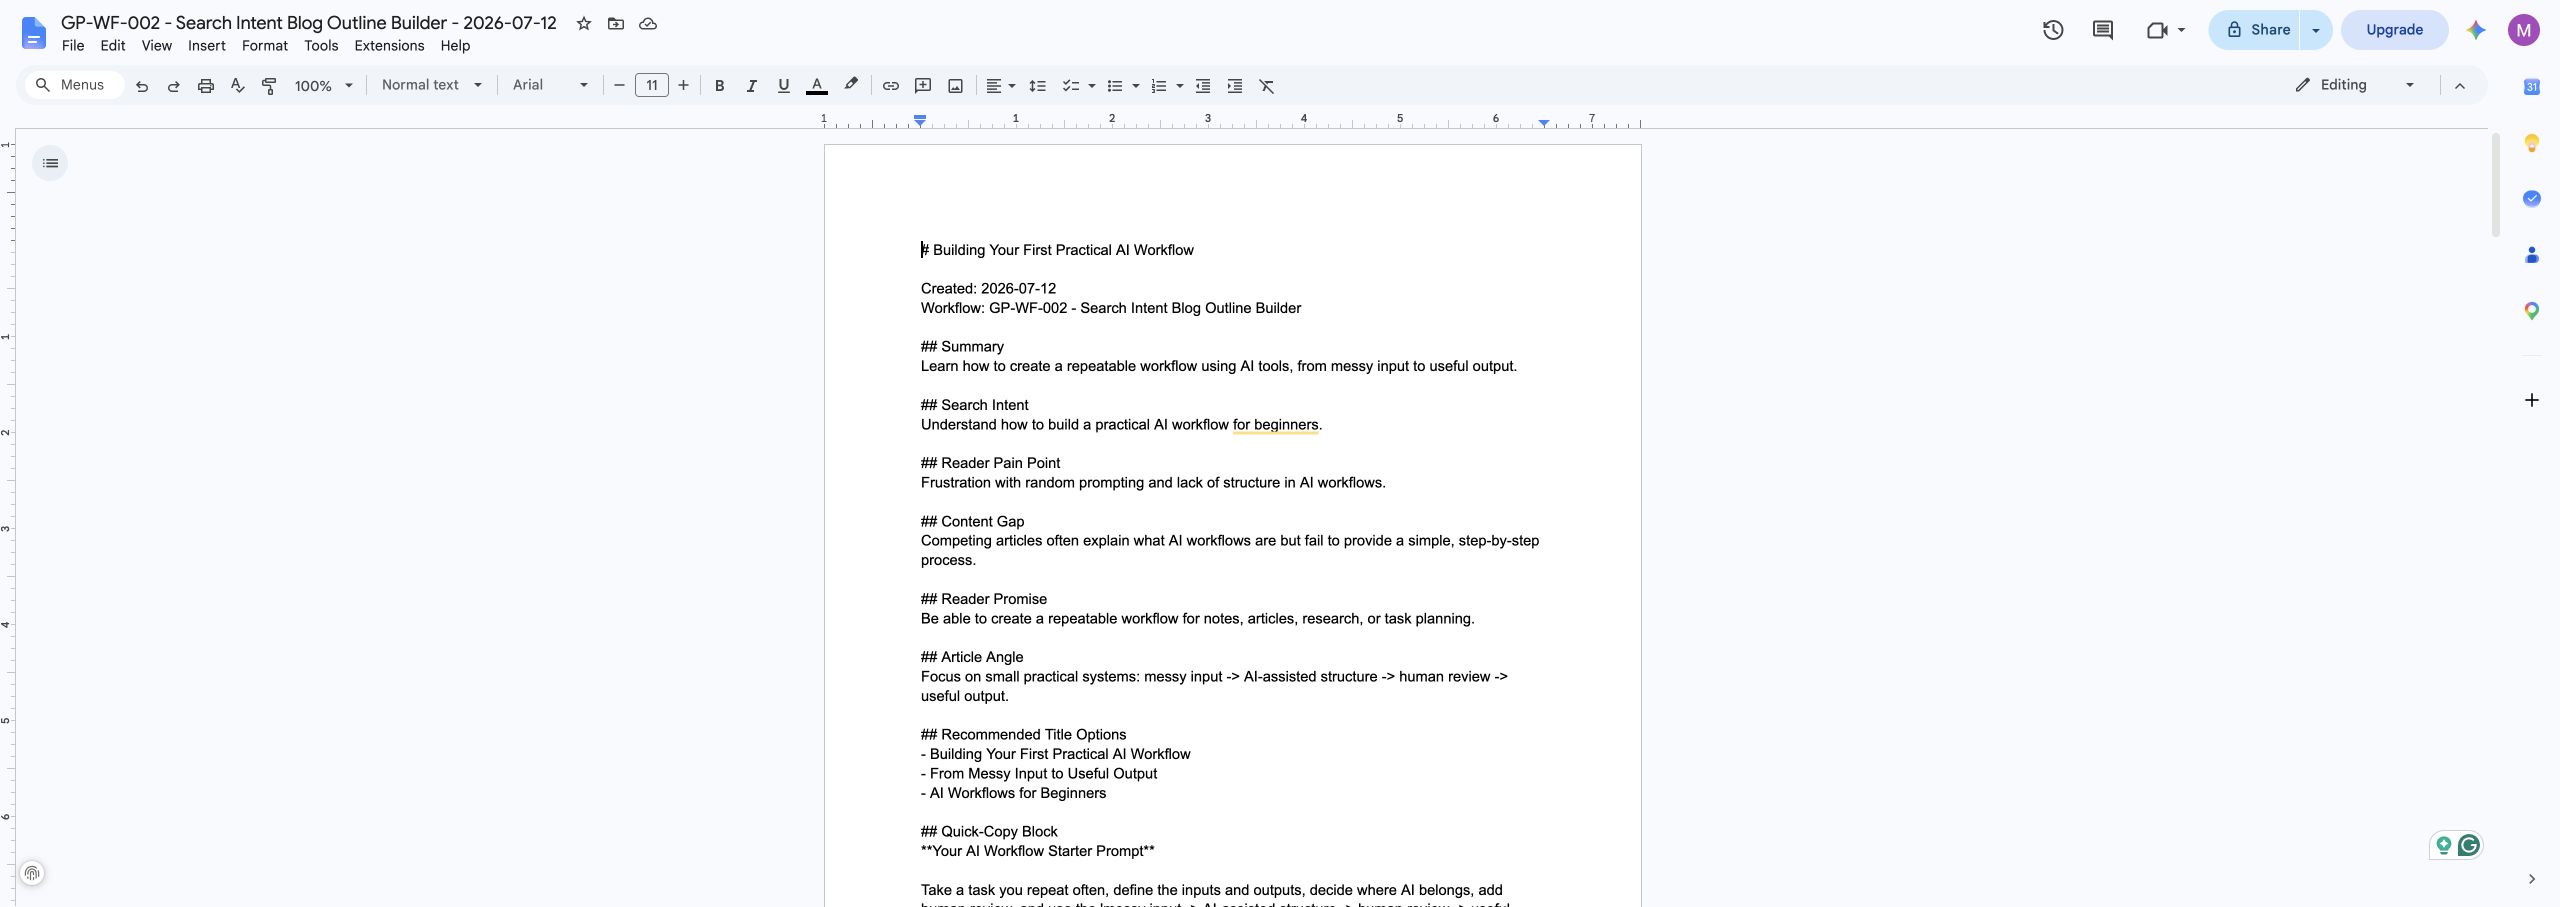Screen dimensions: 2560x907
Task: Add a comment using toolbar icon
Action: pyautogui.click(x=923, y=86)
